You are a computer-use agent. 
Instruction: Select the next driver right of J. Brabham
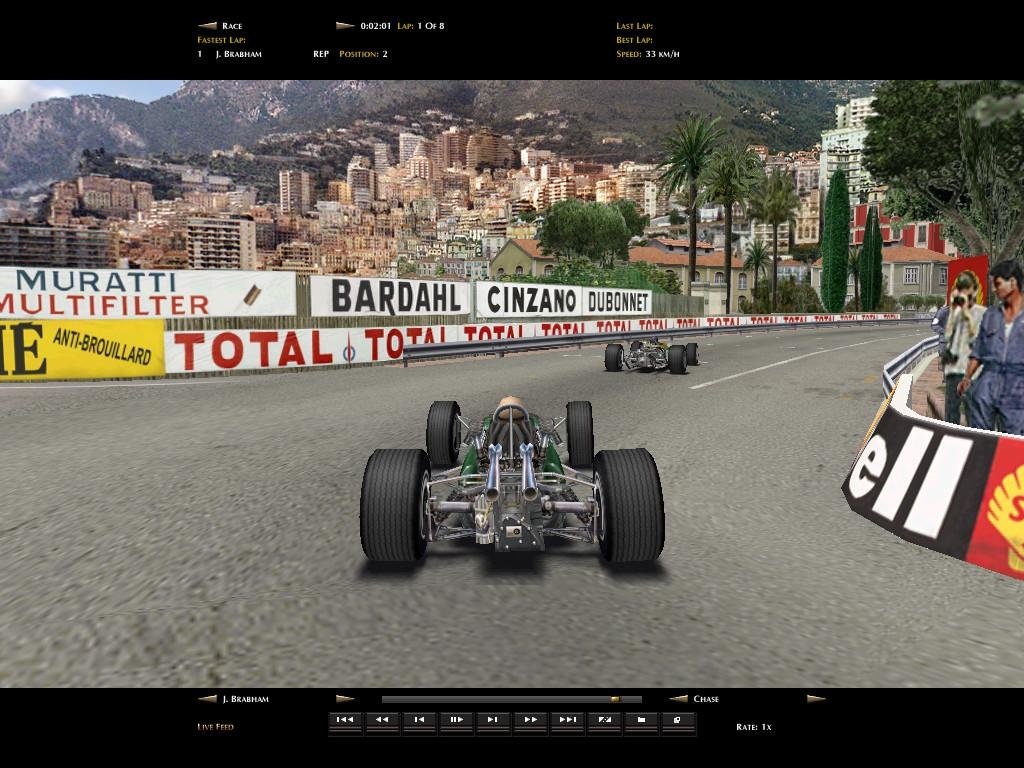[345, 699]
